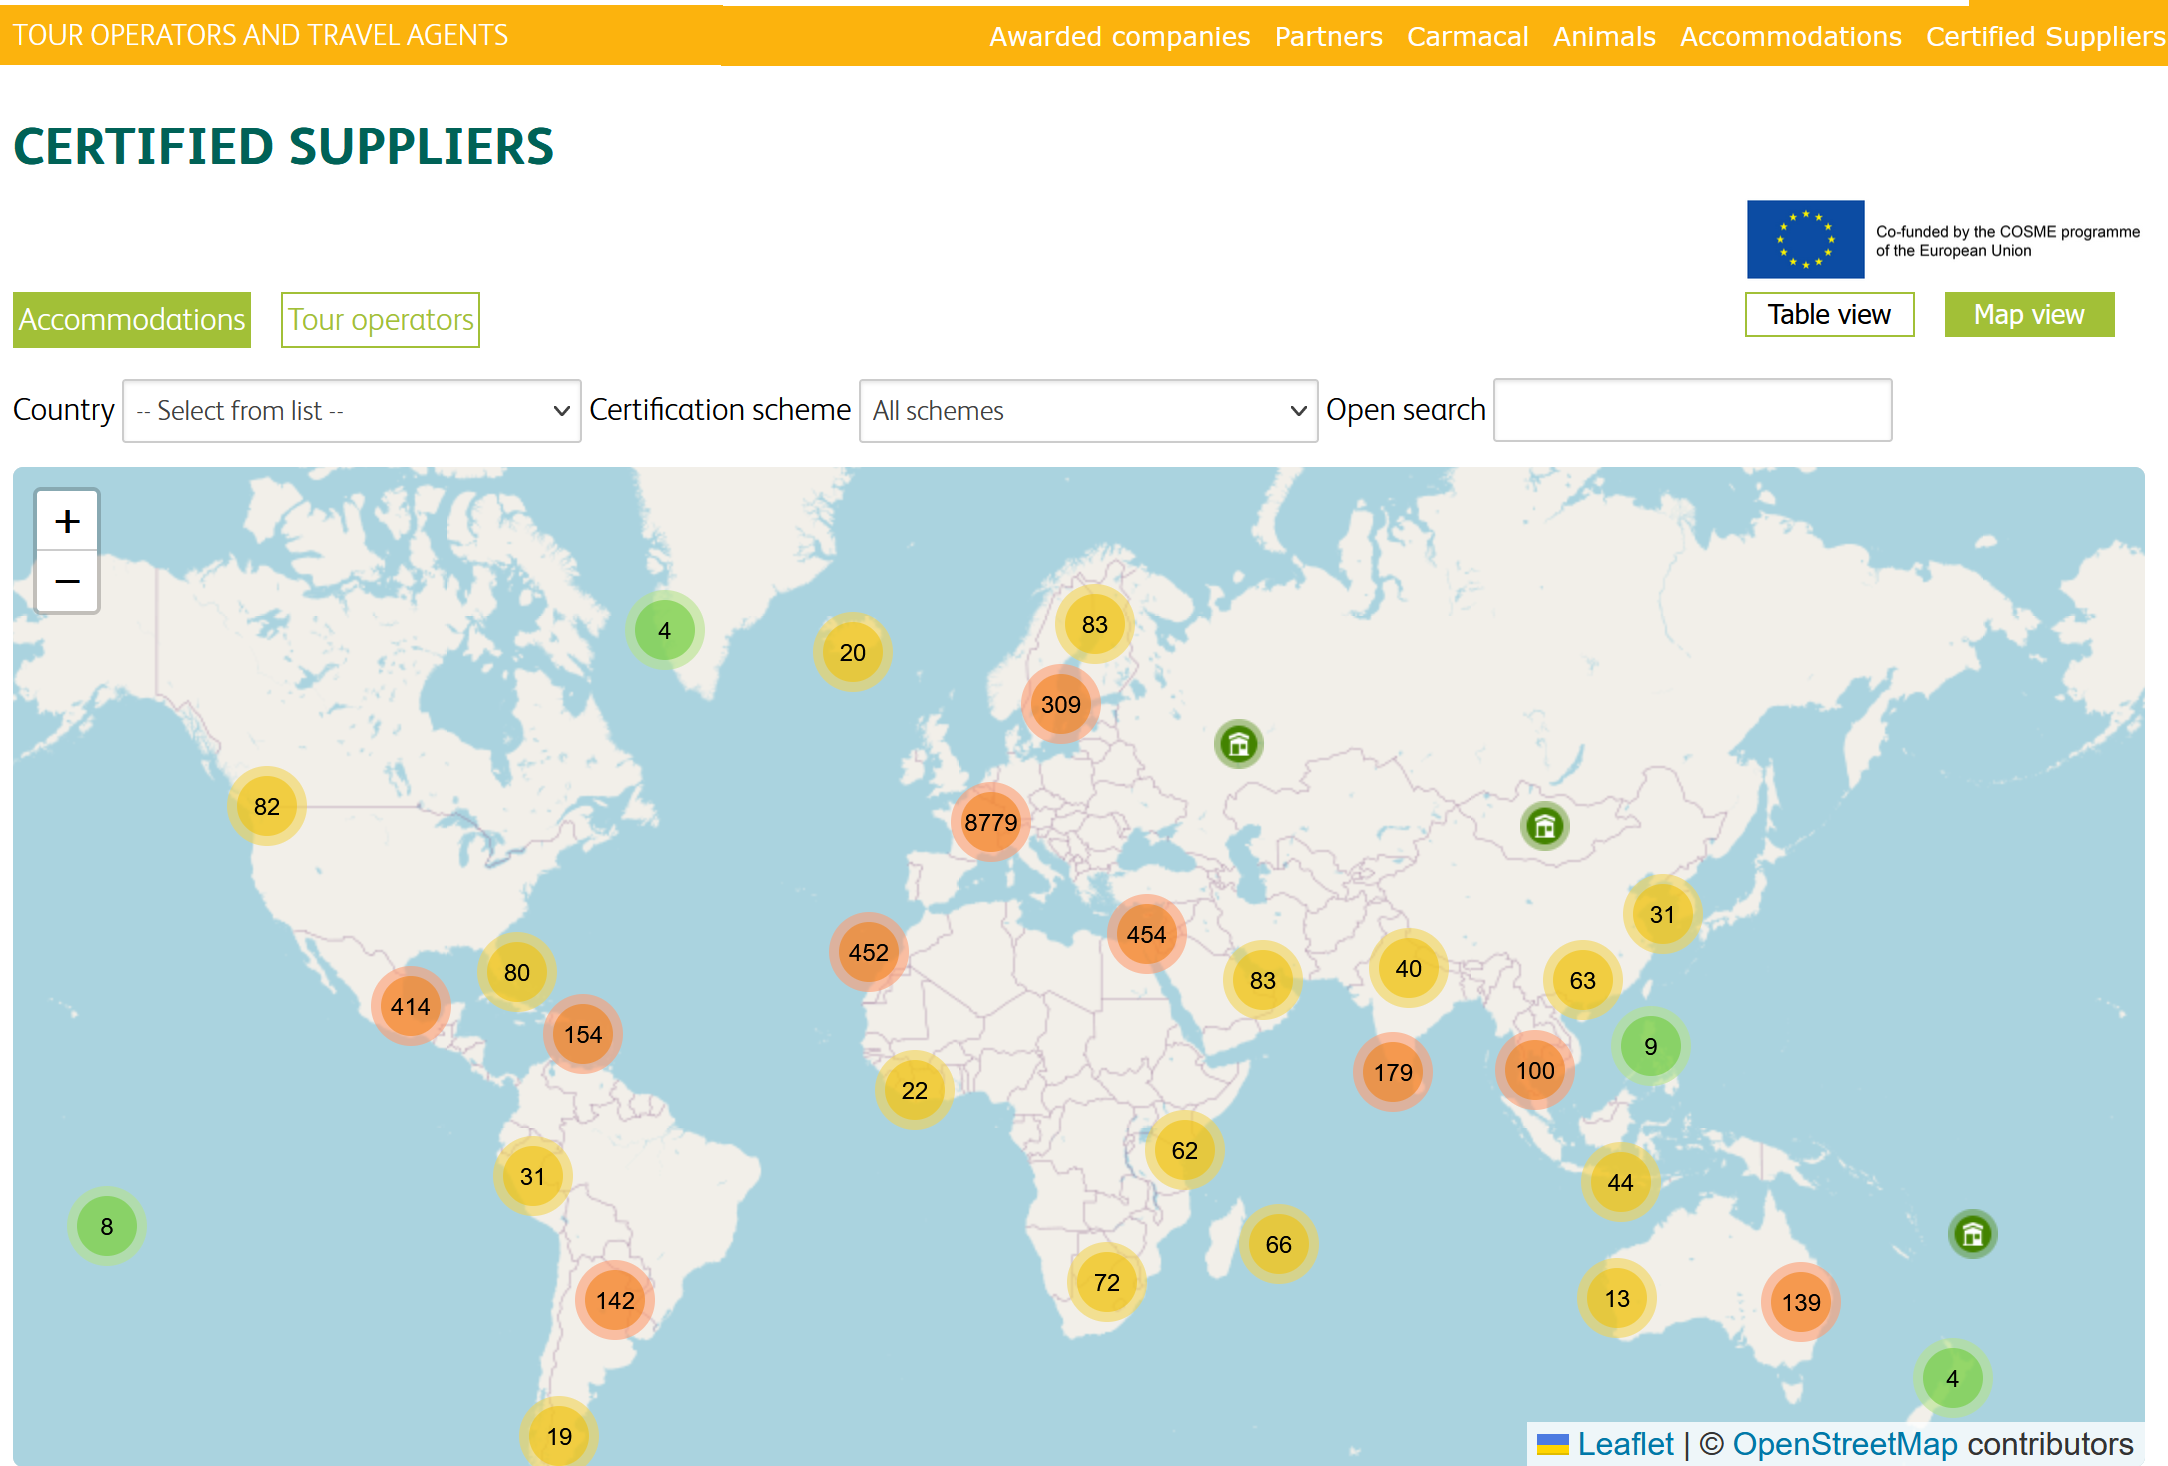
Task: Open the OpenStreetMap link
Action: (x=1844, y=1444)
